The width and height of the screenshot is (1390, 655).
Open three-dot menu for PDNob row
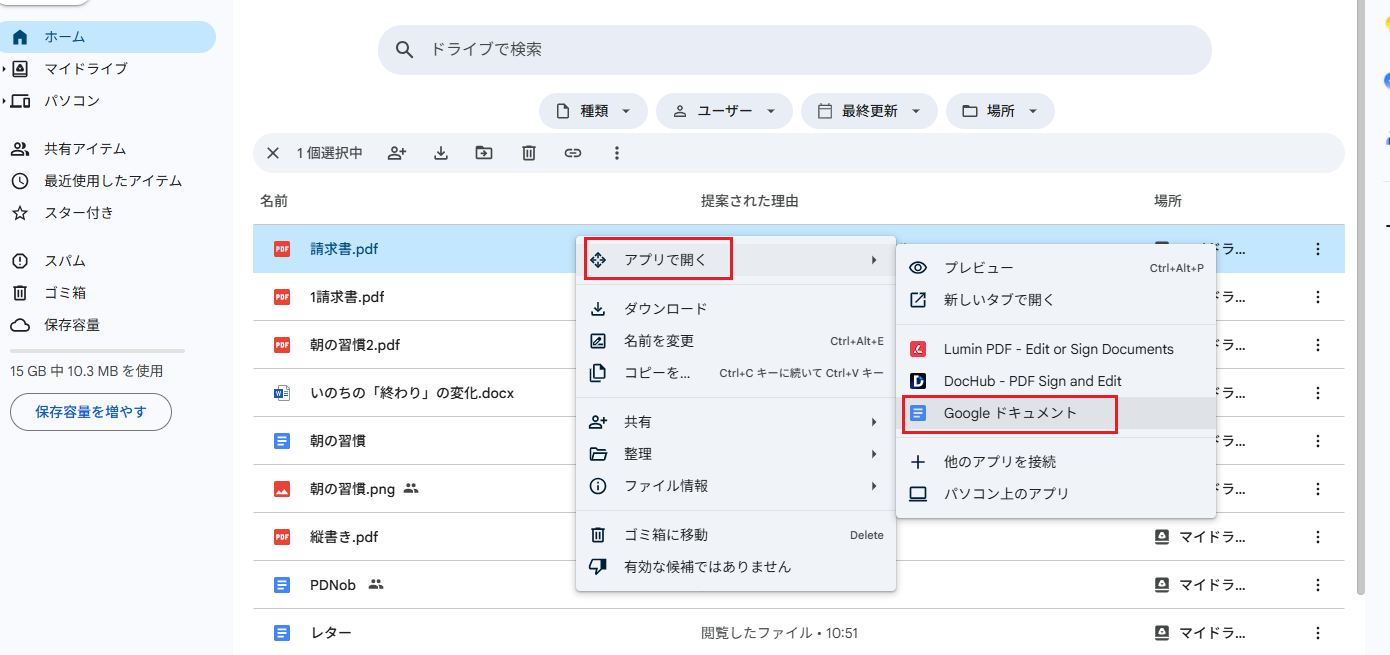tap(1318, 585)
